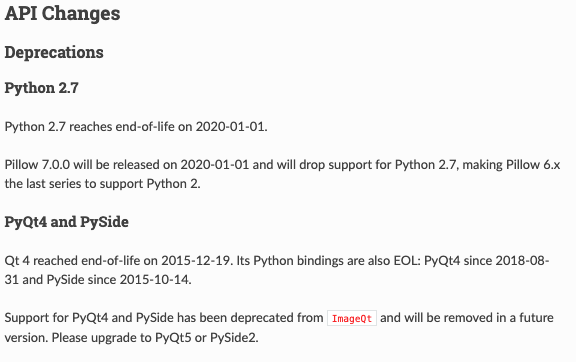Click the Deprecations section heading

pos(54,53)
